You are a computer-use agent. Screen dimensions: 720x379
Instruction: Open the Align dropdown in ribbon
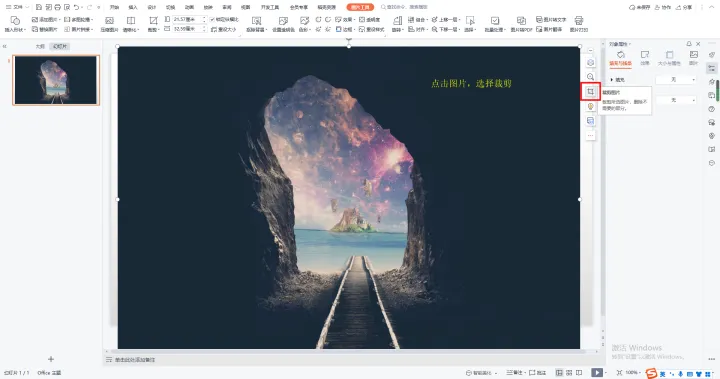[x=417, y=29]
